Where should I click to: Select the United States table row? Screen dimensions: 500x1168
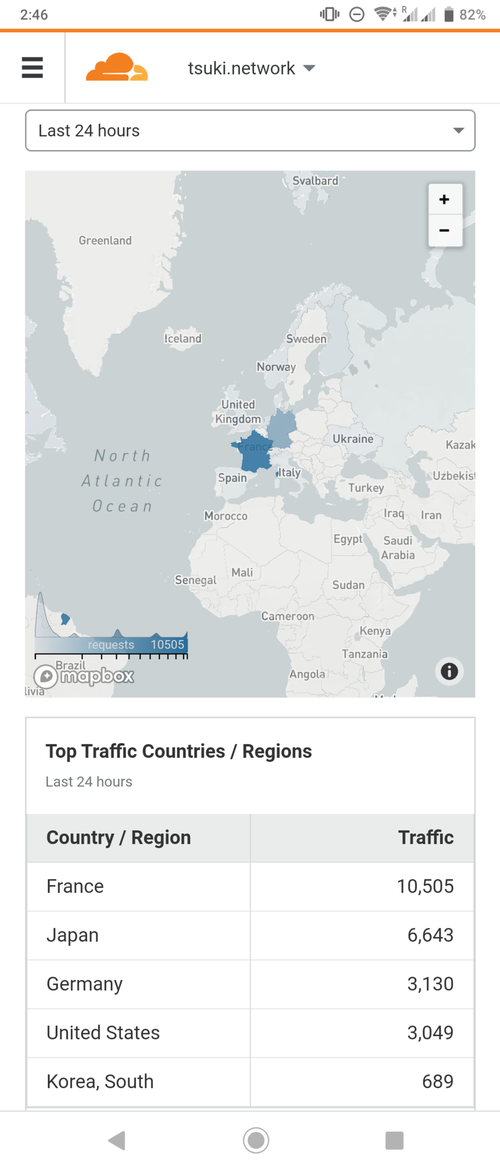250,1033
